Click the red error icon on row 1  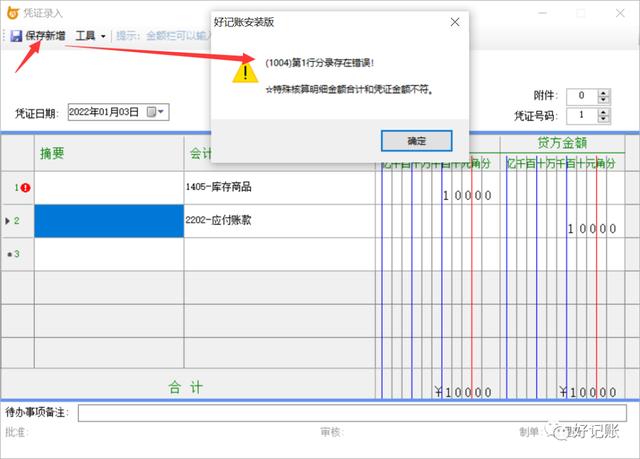coord(26,188)
